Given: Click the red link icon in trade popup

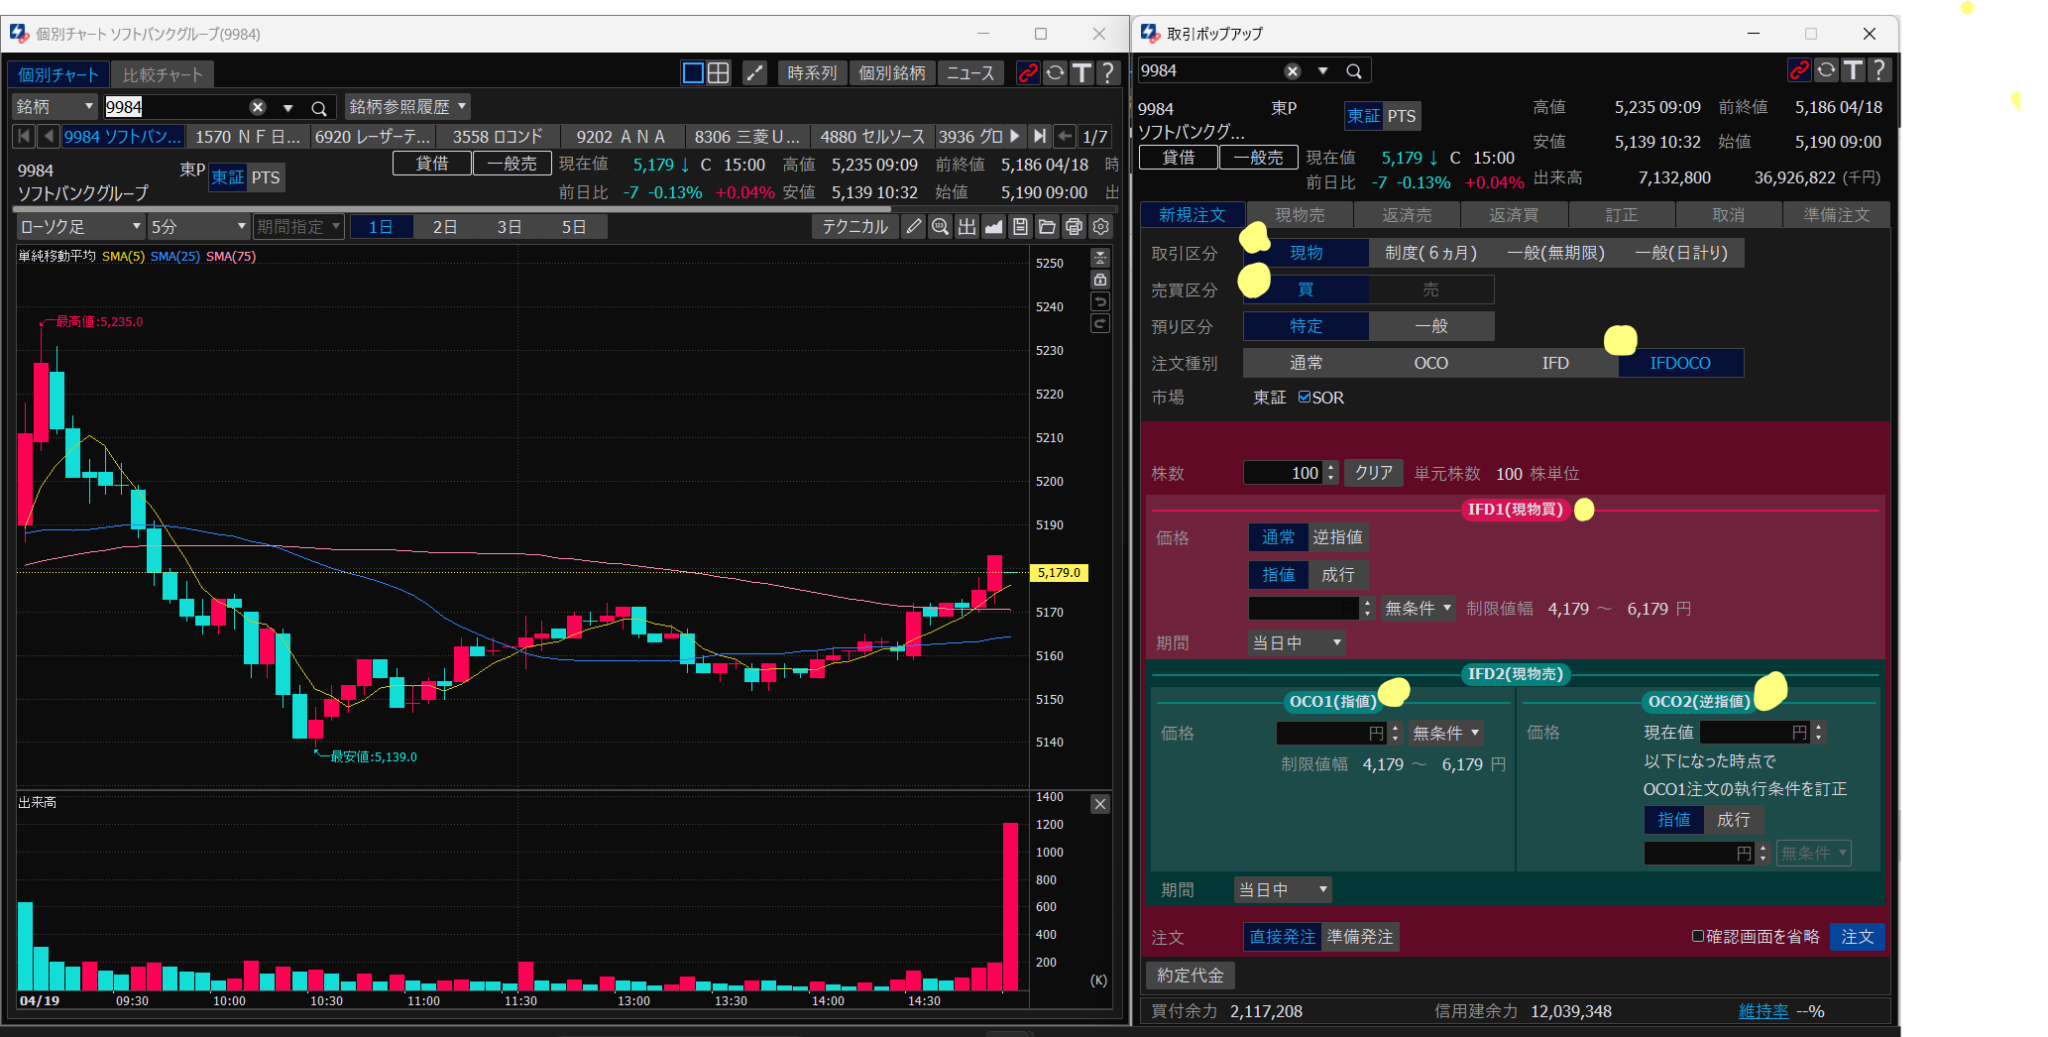Looking at the screenshot, I should [x=1799, y=70].
